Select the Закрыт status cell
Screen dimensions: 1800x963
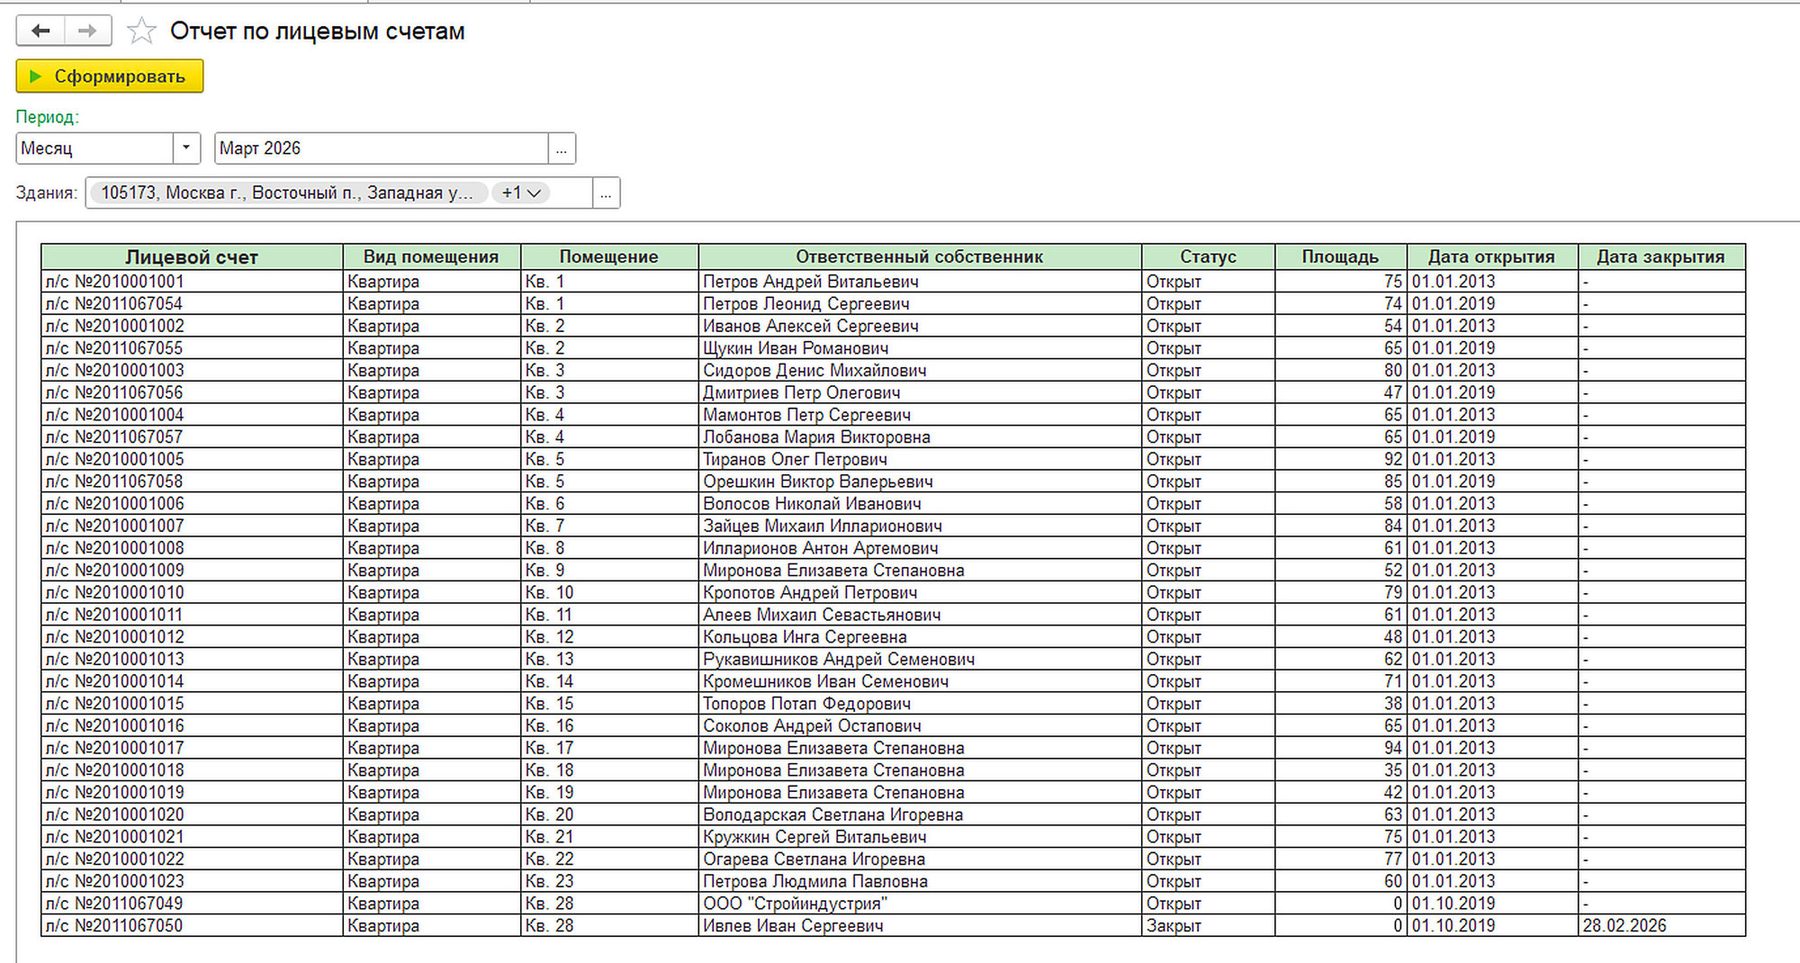[x=1208, y=926]
